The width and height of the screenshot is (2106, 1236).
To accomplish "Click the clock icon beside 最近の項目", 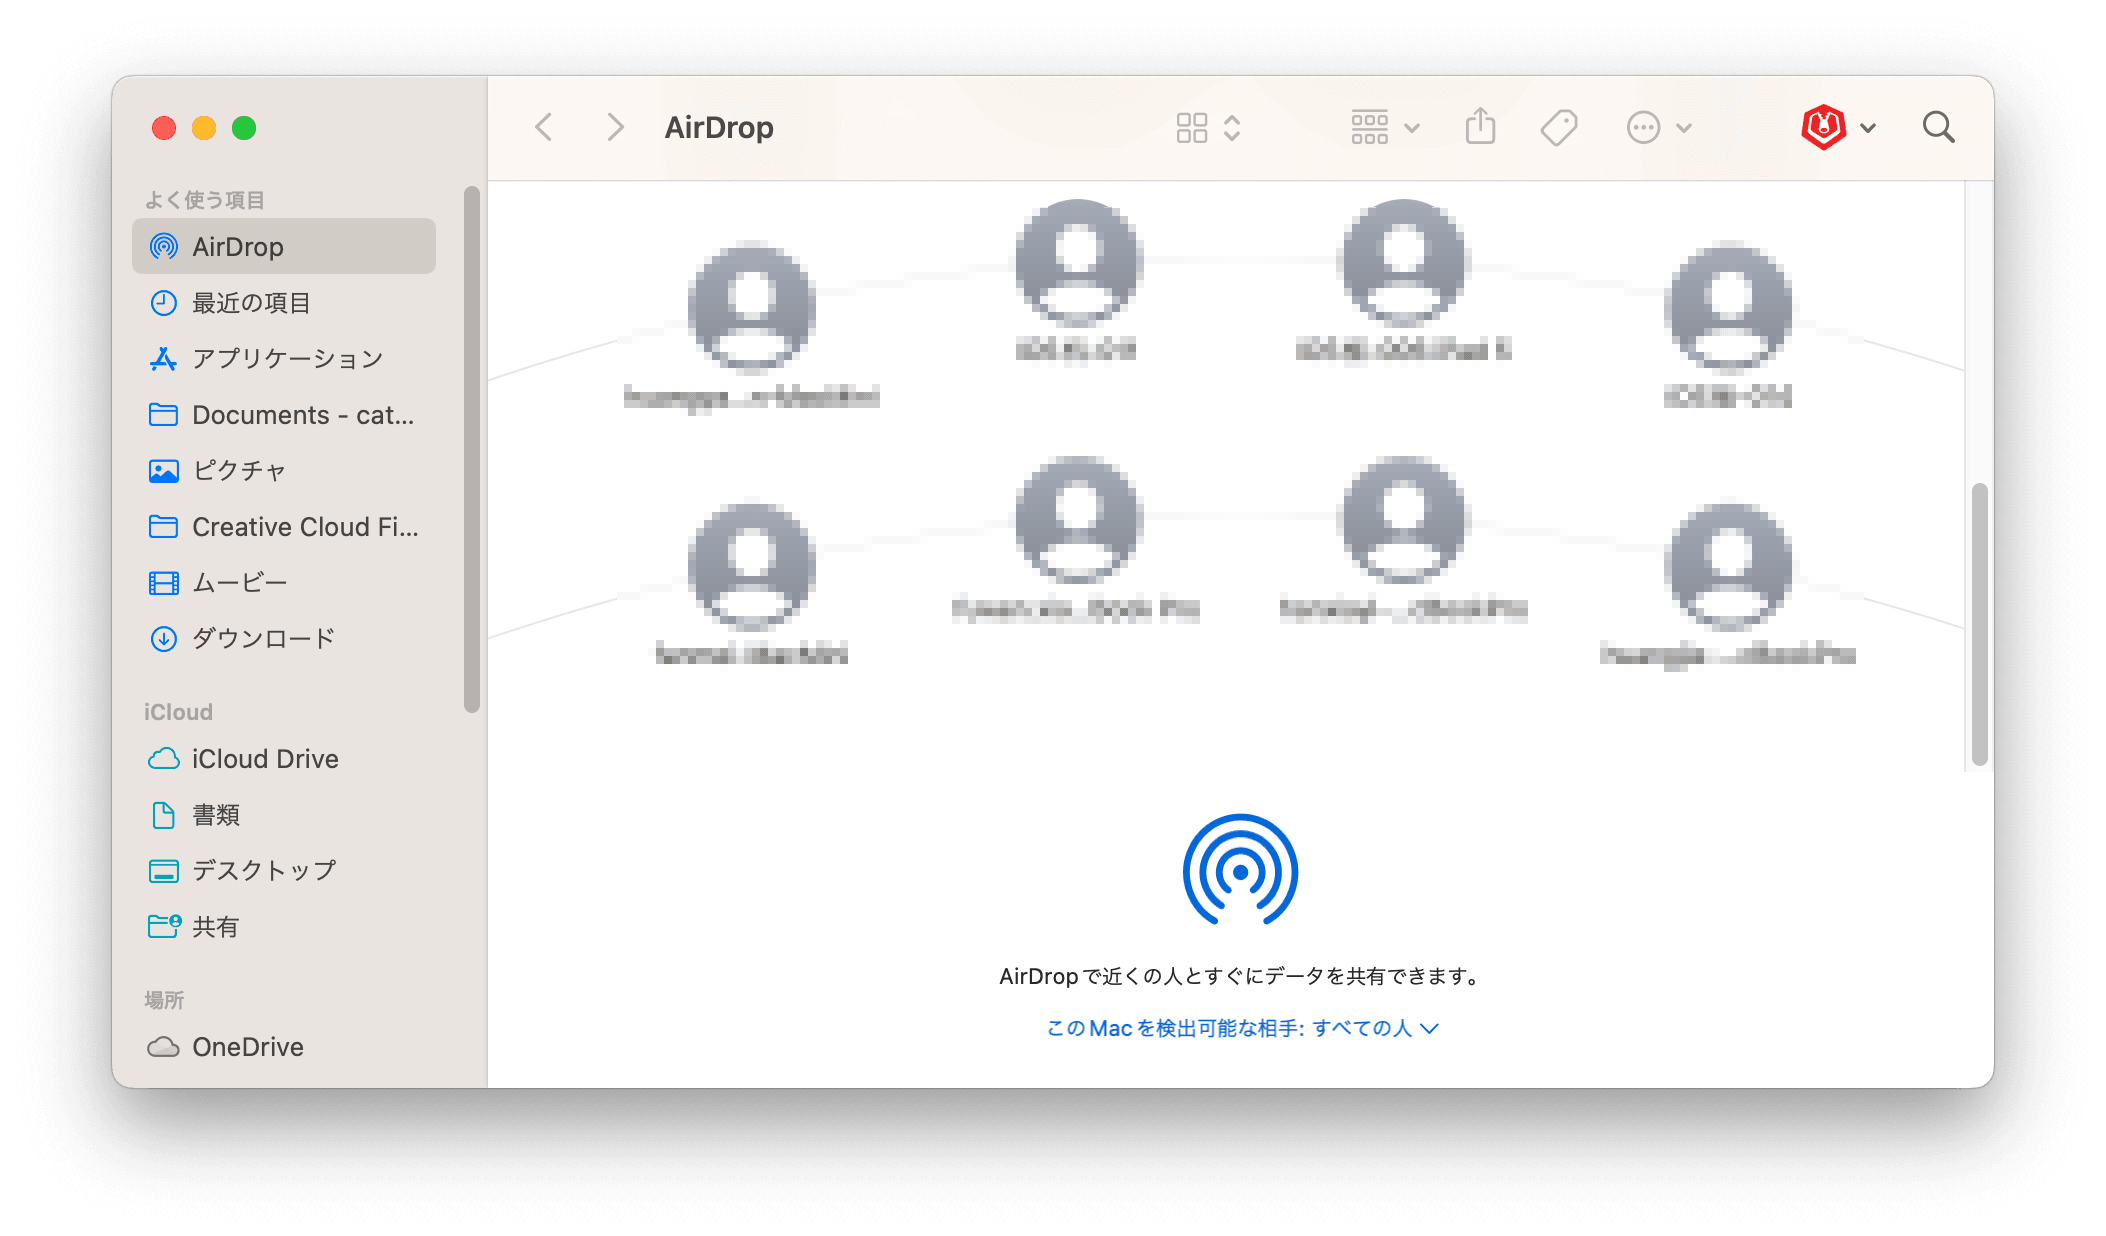I will coord(164,303).
